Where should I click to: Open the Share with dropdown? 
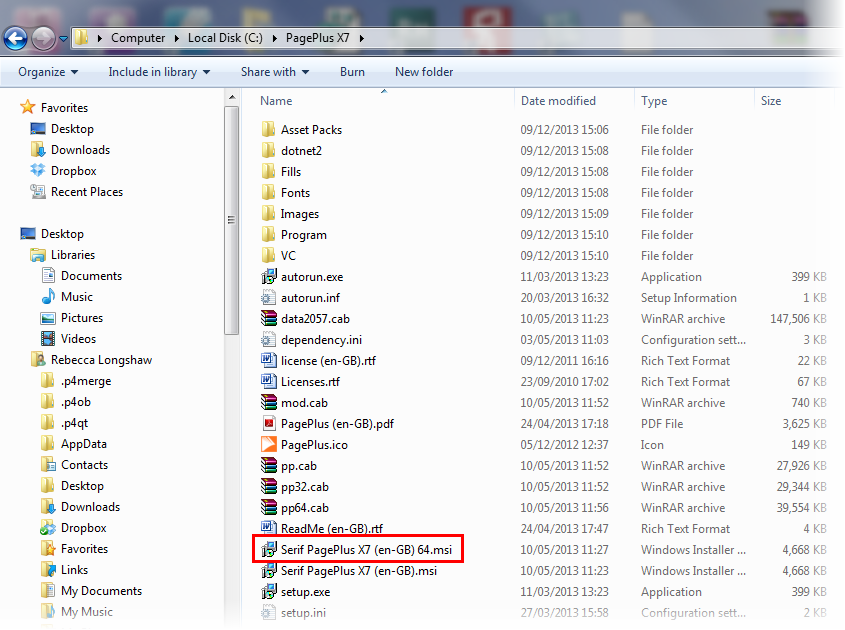(275, 72)
